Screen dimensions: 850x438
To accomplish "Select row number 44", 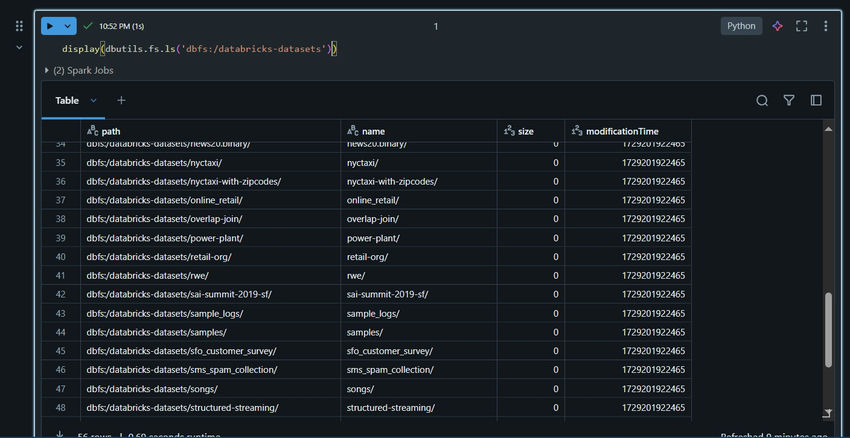I will coord(61,332).
